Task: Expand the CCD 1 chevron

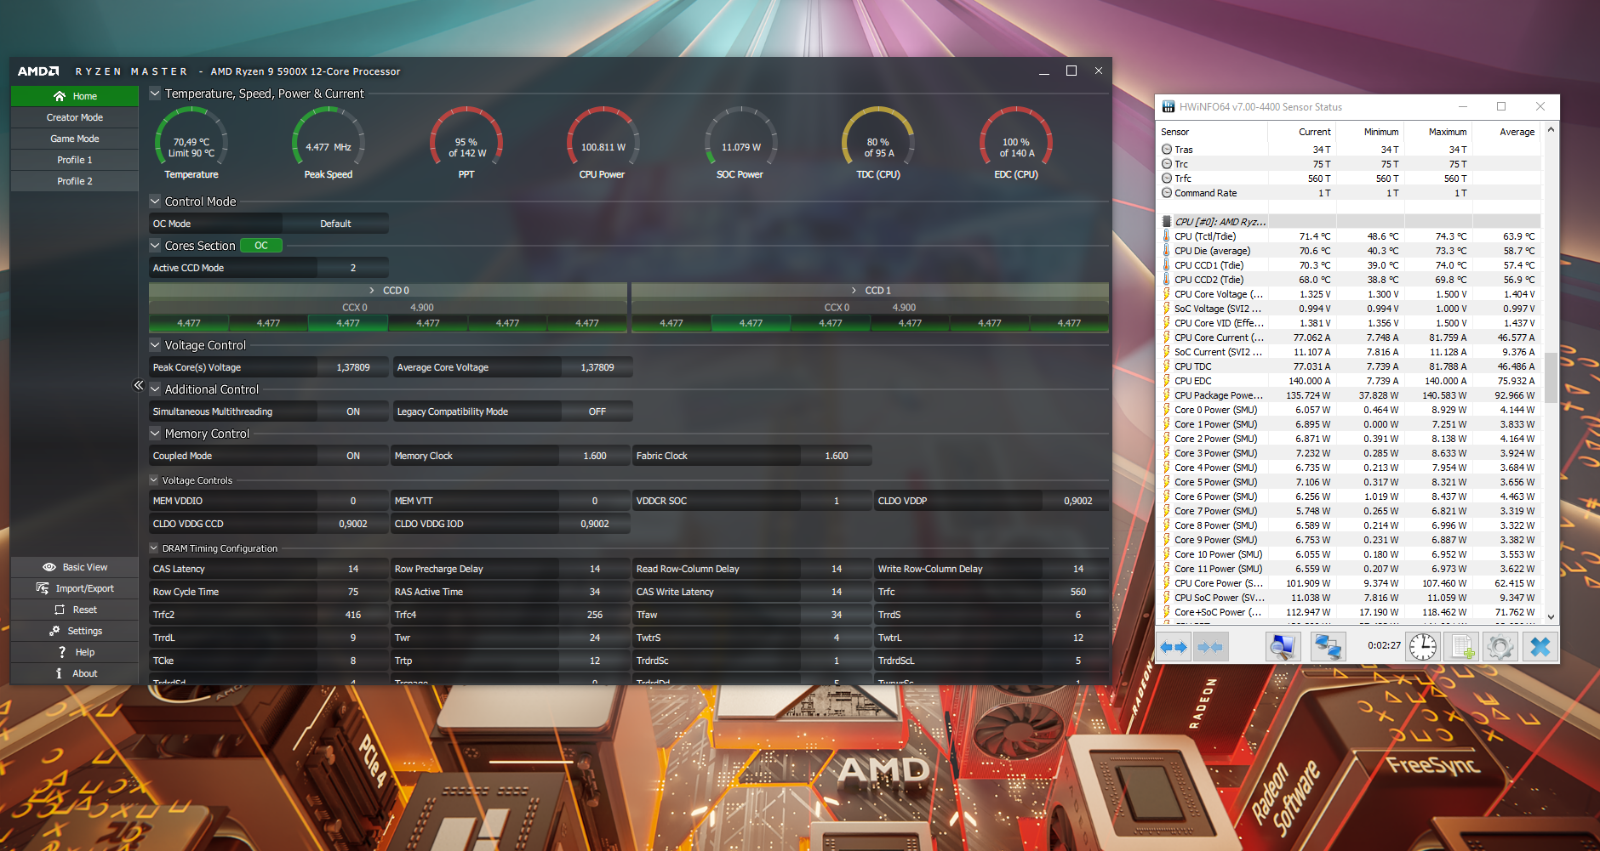Action: point(854,290)
